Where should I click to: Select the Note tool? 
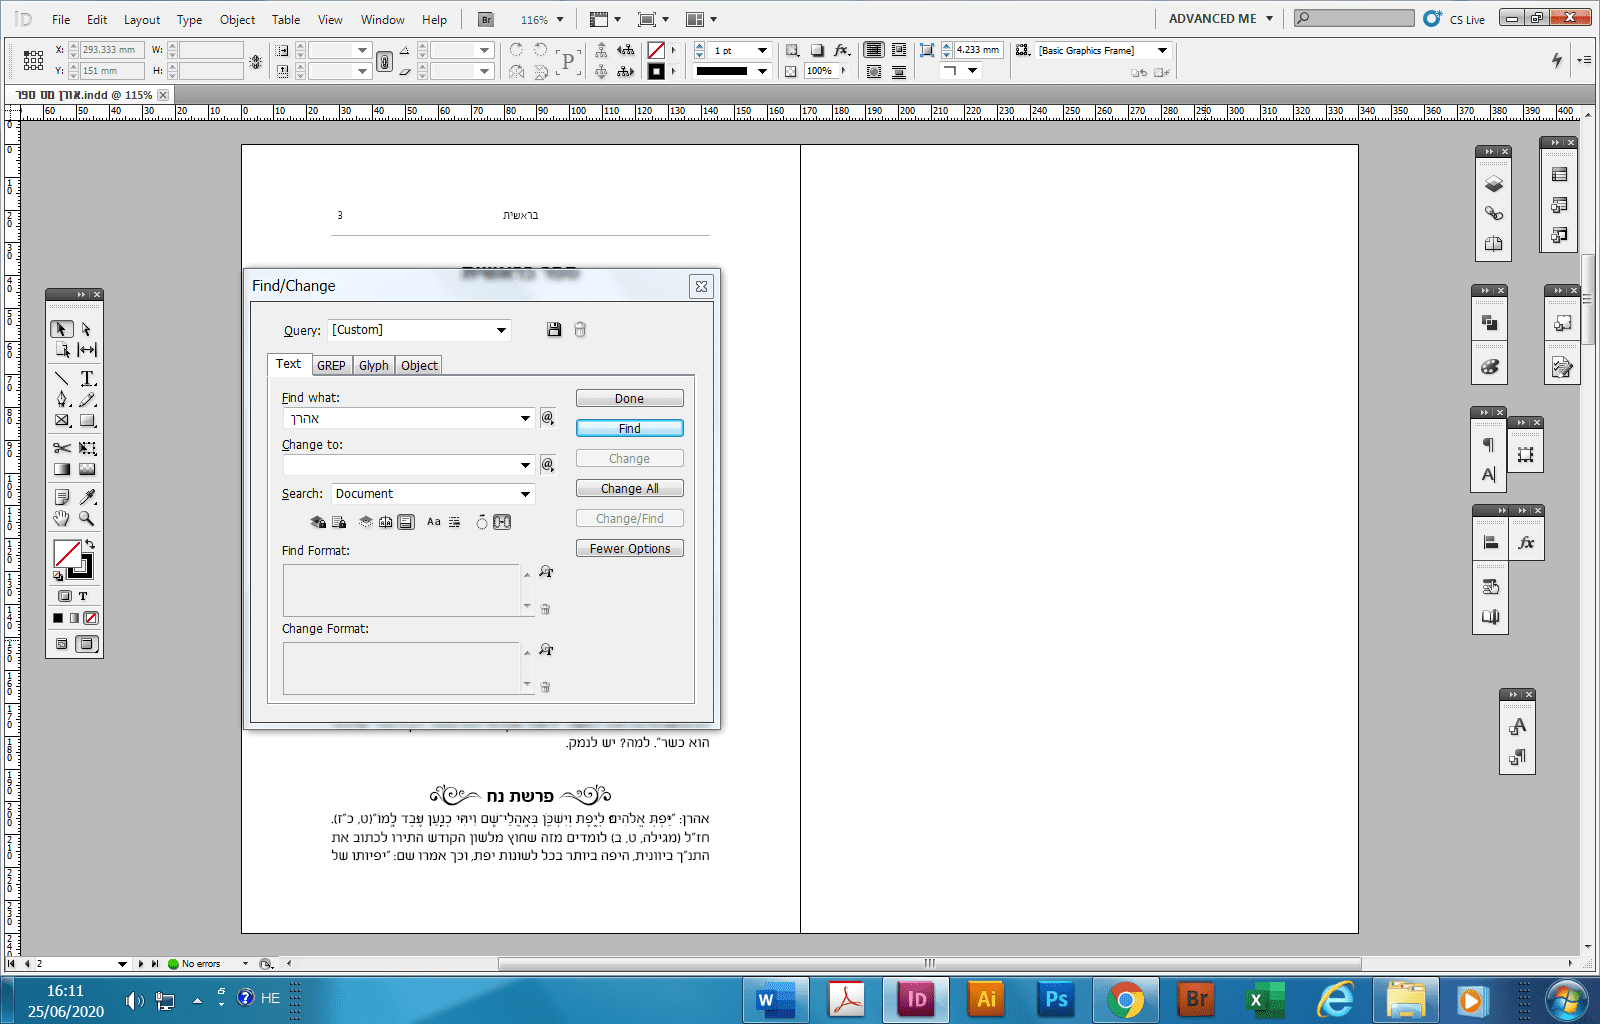(x=62, y=497)
